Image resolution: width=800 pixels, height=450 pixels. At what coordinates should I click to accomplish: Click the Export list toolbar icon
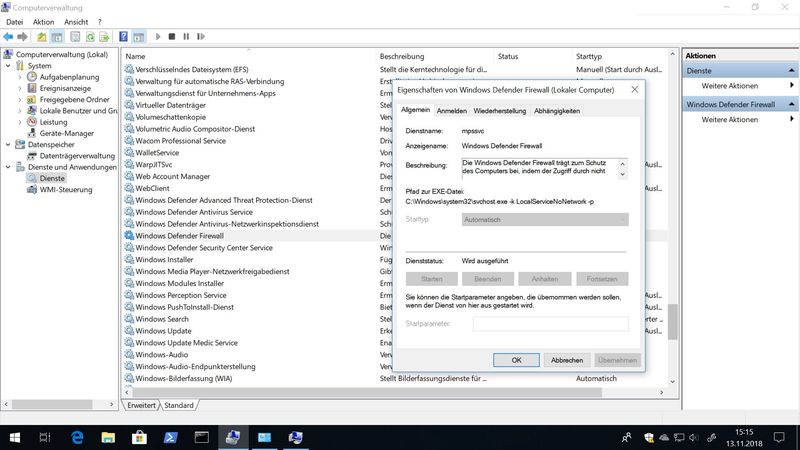click(104, 37)
